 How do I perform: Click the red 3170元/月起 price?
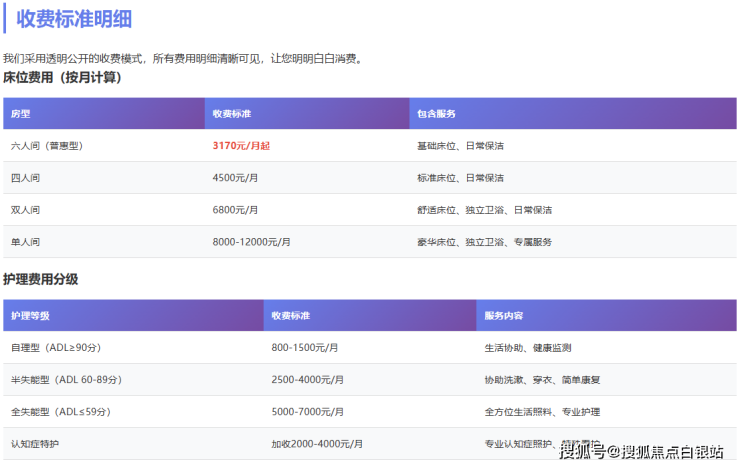(241, 146)
